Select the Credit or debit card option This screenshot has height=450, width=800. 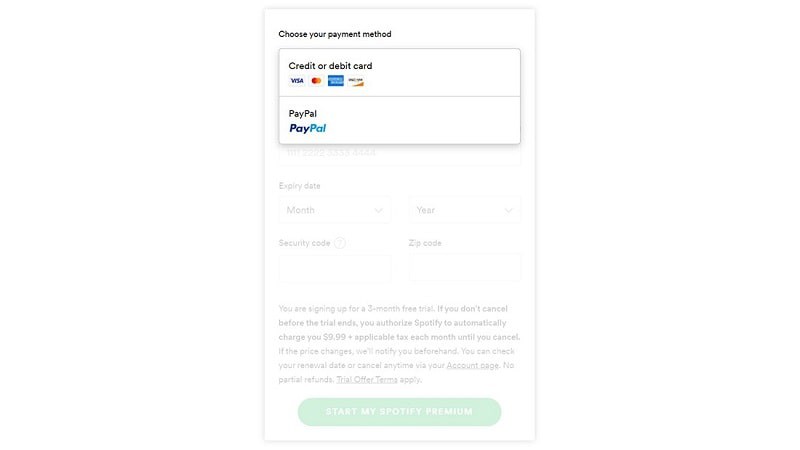(x=330, y=66)
